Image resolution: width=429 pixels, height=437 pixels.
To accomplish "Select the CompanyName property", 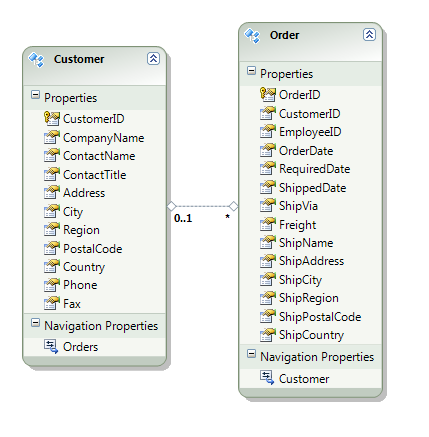I will click(x=94, y=138).
